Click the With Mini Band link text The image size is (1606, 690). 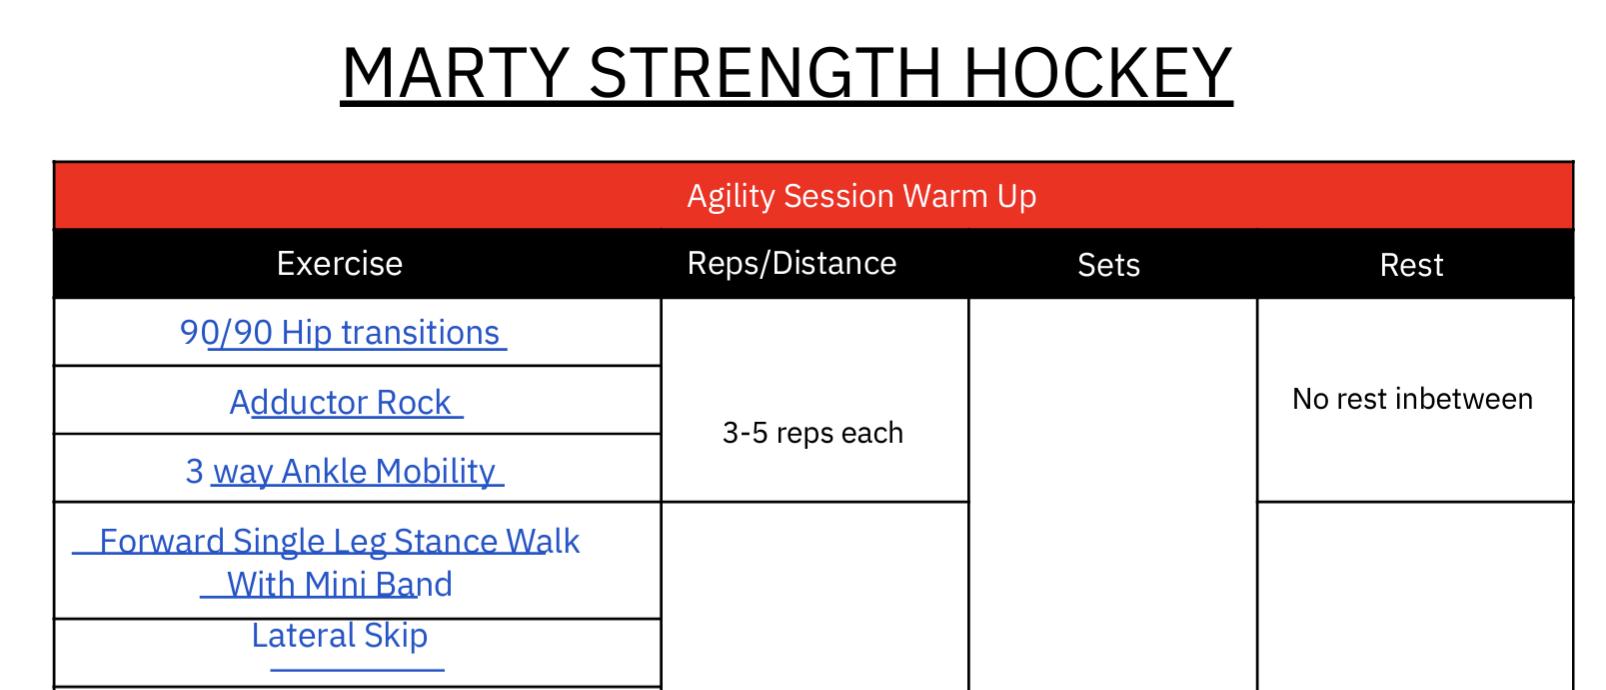339,584
